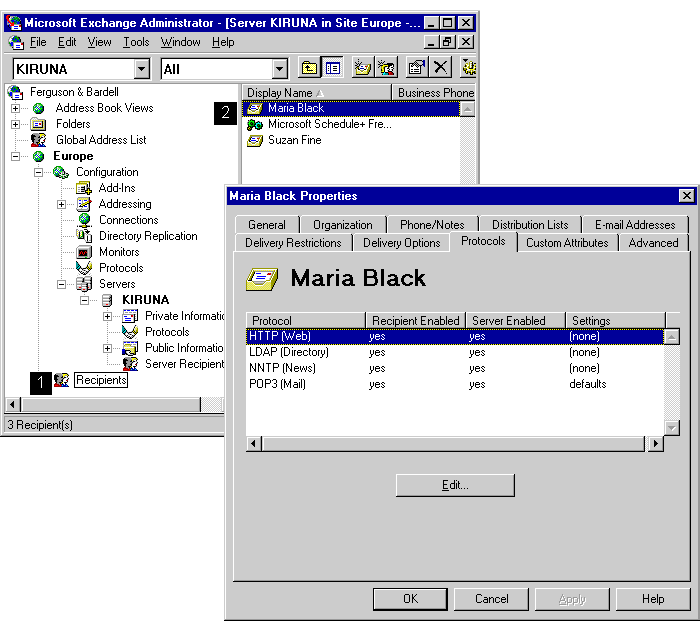Expand the Addressing node
This screenshot has width=700, height=628.
coord(62,205)
